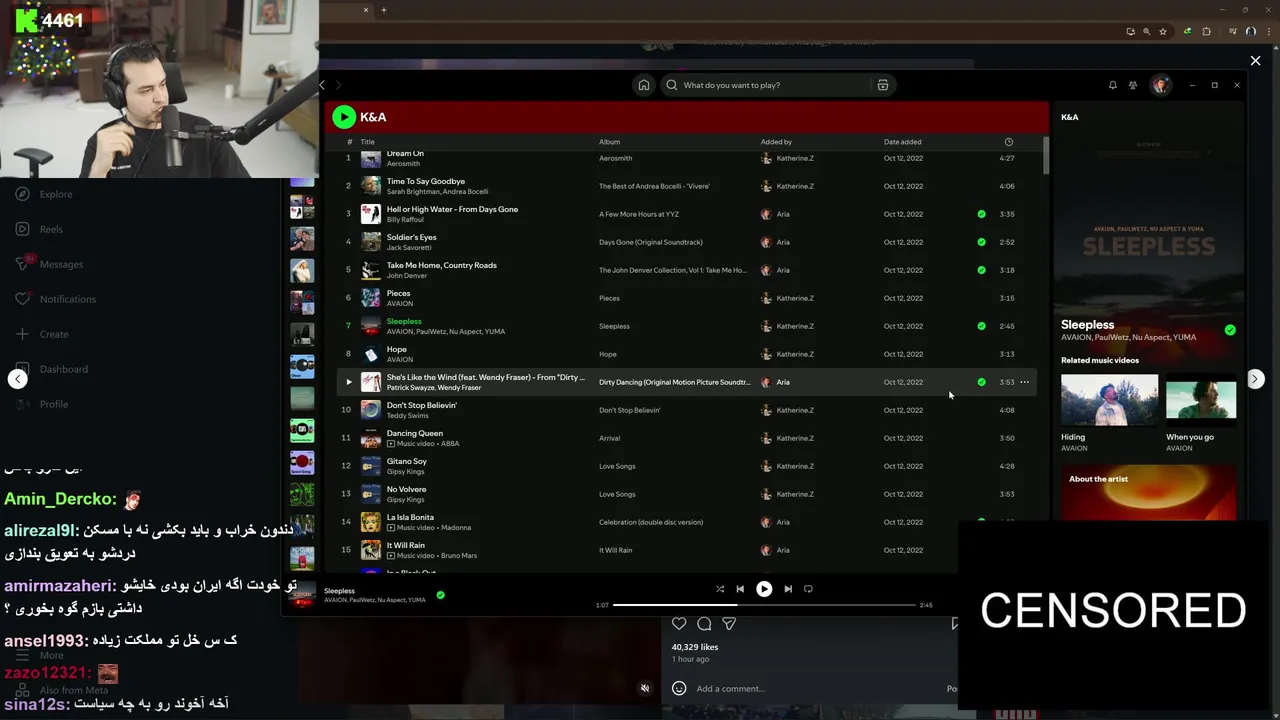Sort by duration clock icon column

[x=1008, y=142]
